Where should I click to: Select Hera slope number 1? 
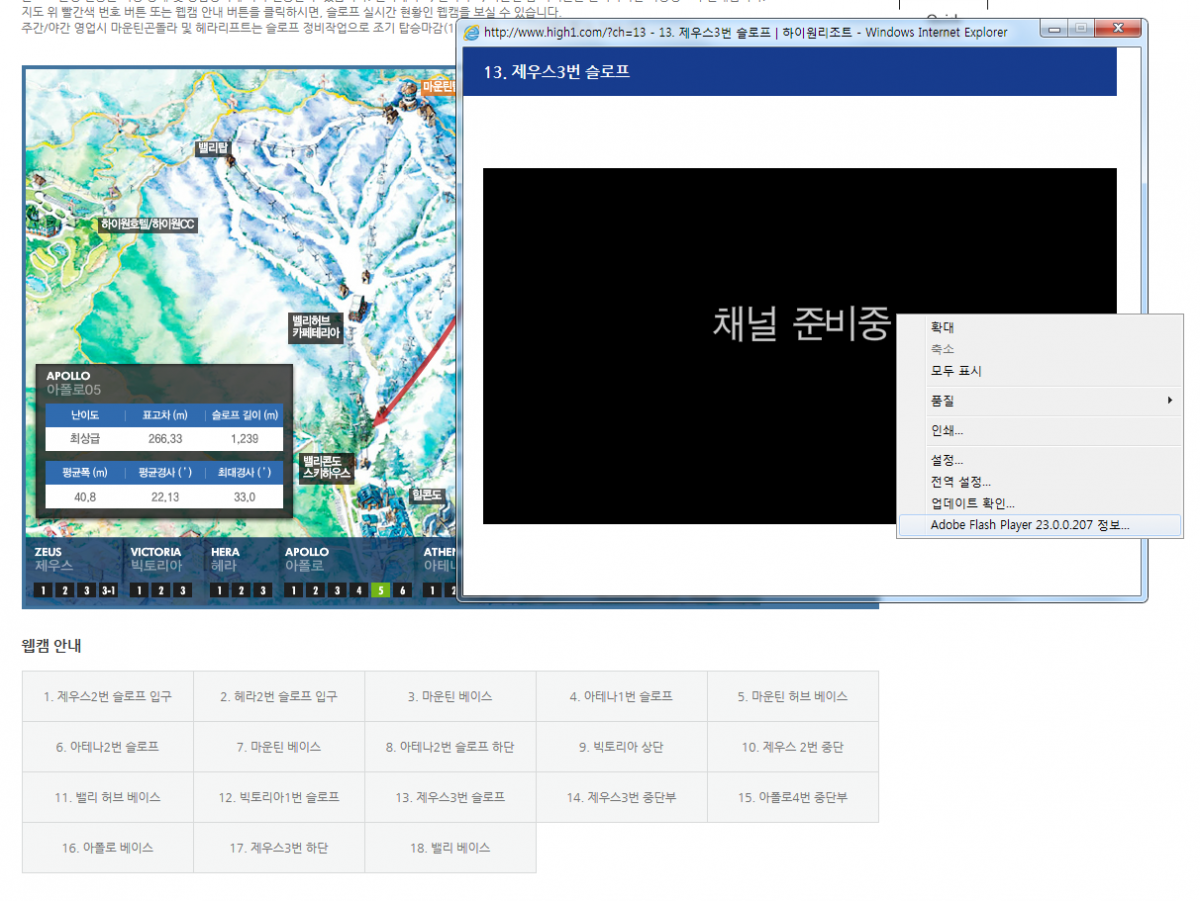tap(219, 590)
